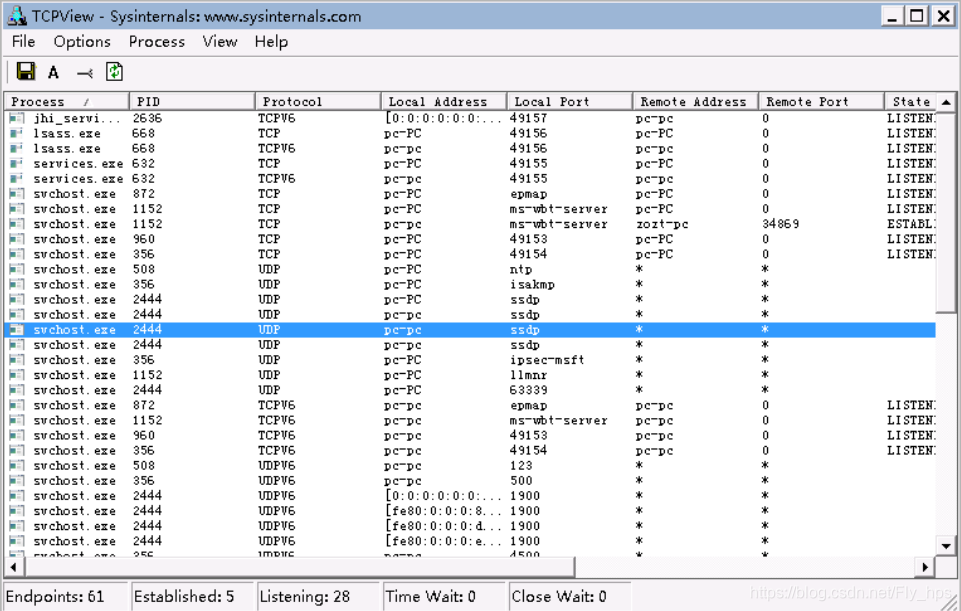Screen dimensions: 961x611
Task: Click Listening: 28 in status bar
Action: (x=305, y=596)
